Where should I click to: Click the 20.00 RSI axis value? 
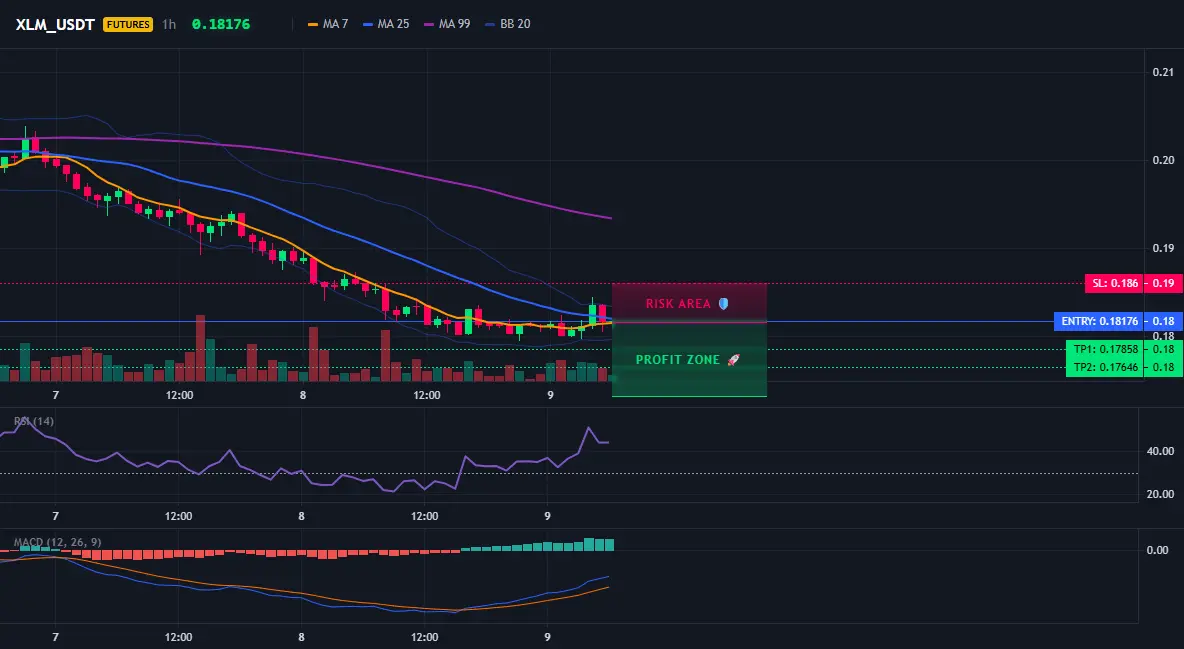pos(1160,494)
